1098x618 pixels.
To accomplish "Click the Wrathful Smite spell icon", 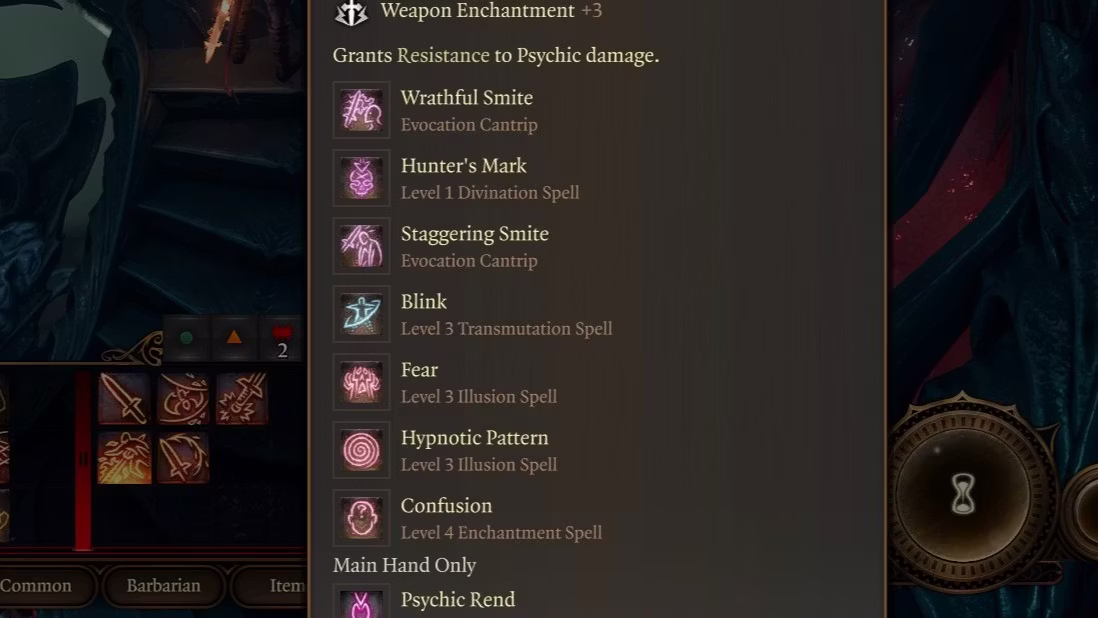I will coord(361,111).
